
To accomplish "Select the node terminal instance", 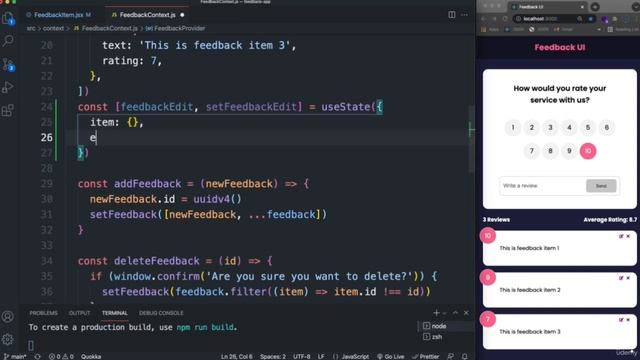I will (445, 326).
